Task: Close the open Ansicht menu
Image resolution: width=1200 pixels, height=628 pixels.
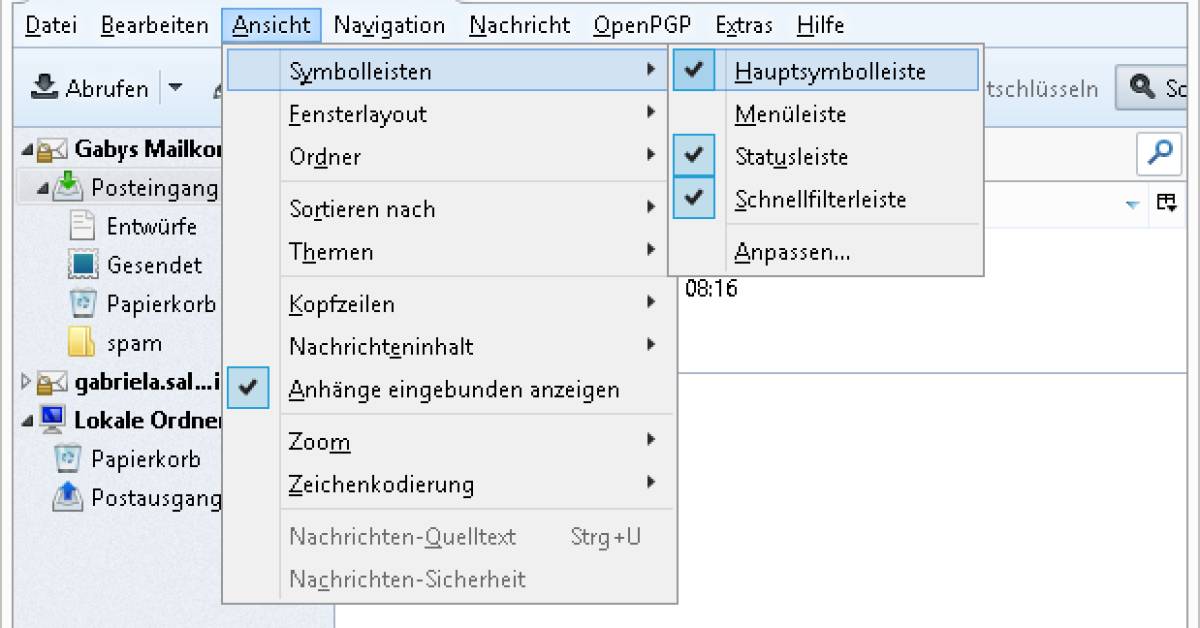Action: [x=272, y=25]
